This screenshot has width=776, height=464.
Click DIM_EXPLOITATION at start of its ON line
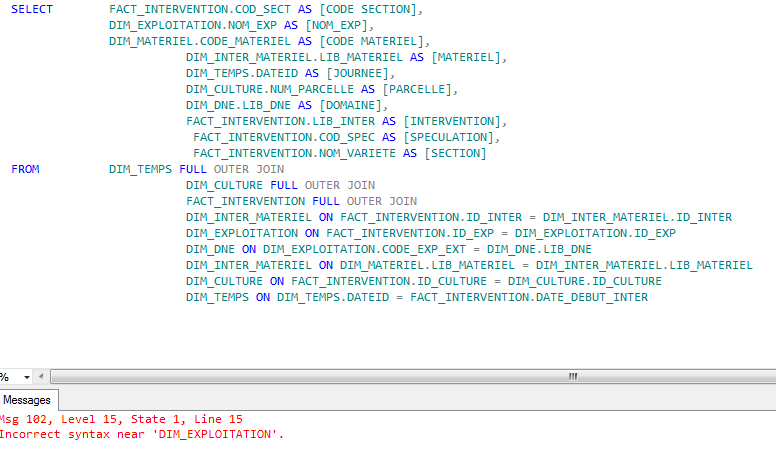tap(242, 233)
